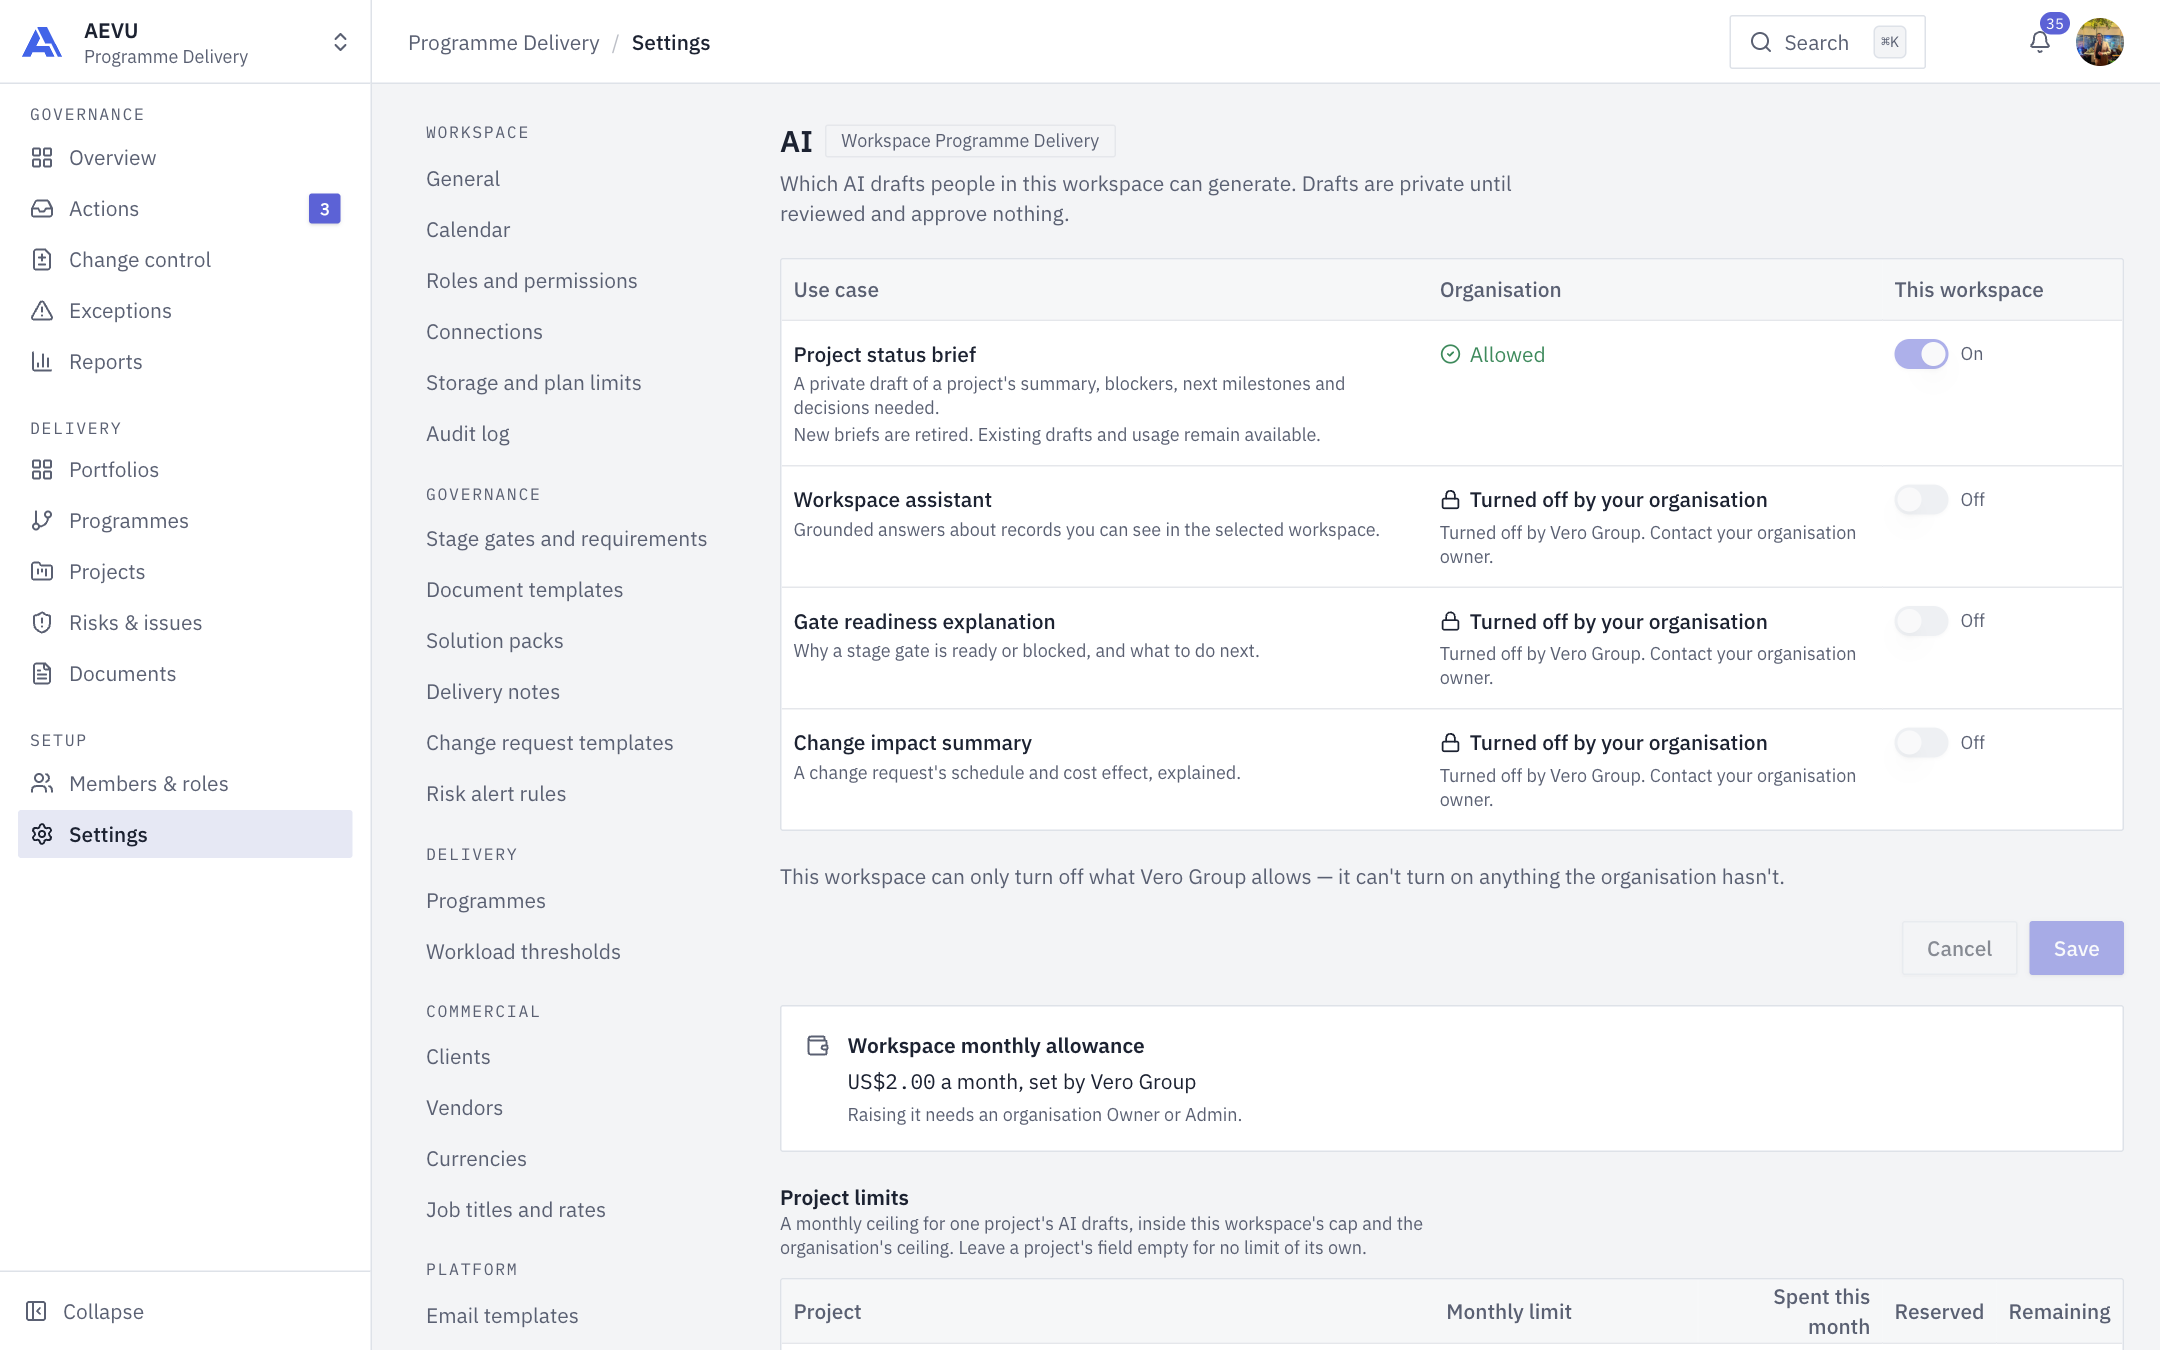Click the Change control document icon
The height and width of the screenshot is (1350, 2160).
pyautogui.click(x=42, y=260)
